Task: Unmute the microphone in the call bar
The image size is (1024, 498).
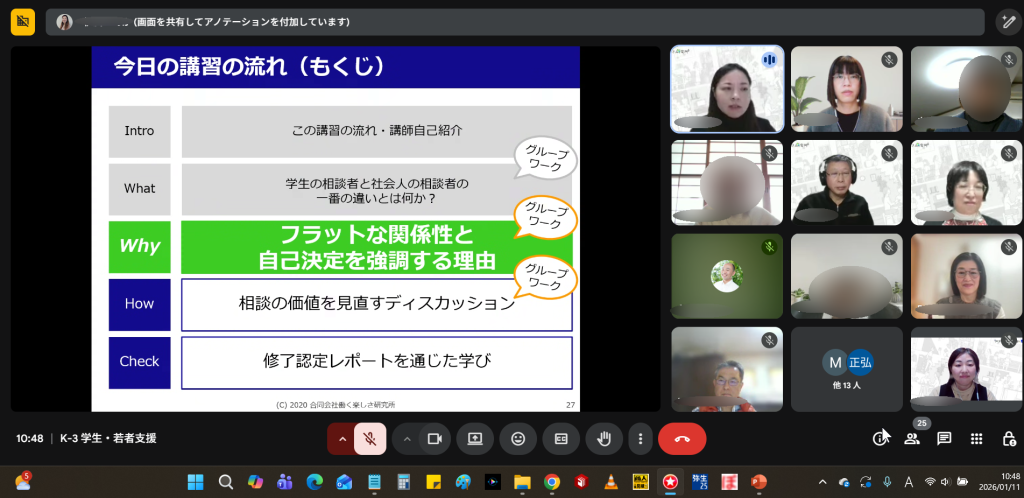Action: pyautogui.click(x=370, y=438)
